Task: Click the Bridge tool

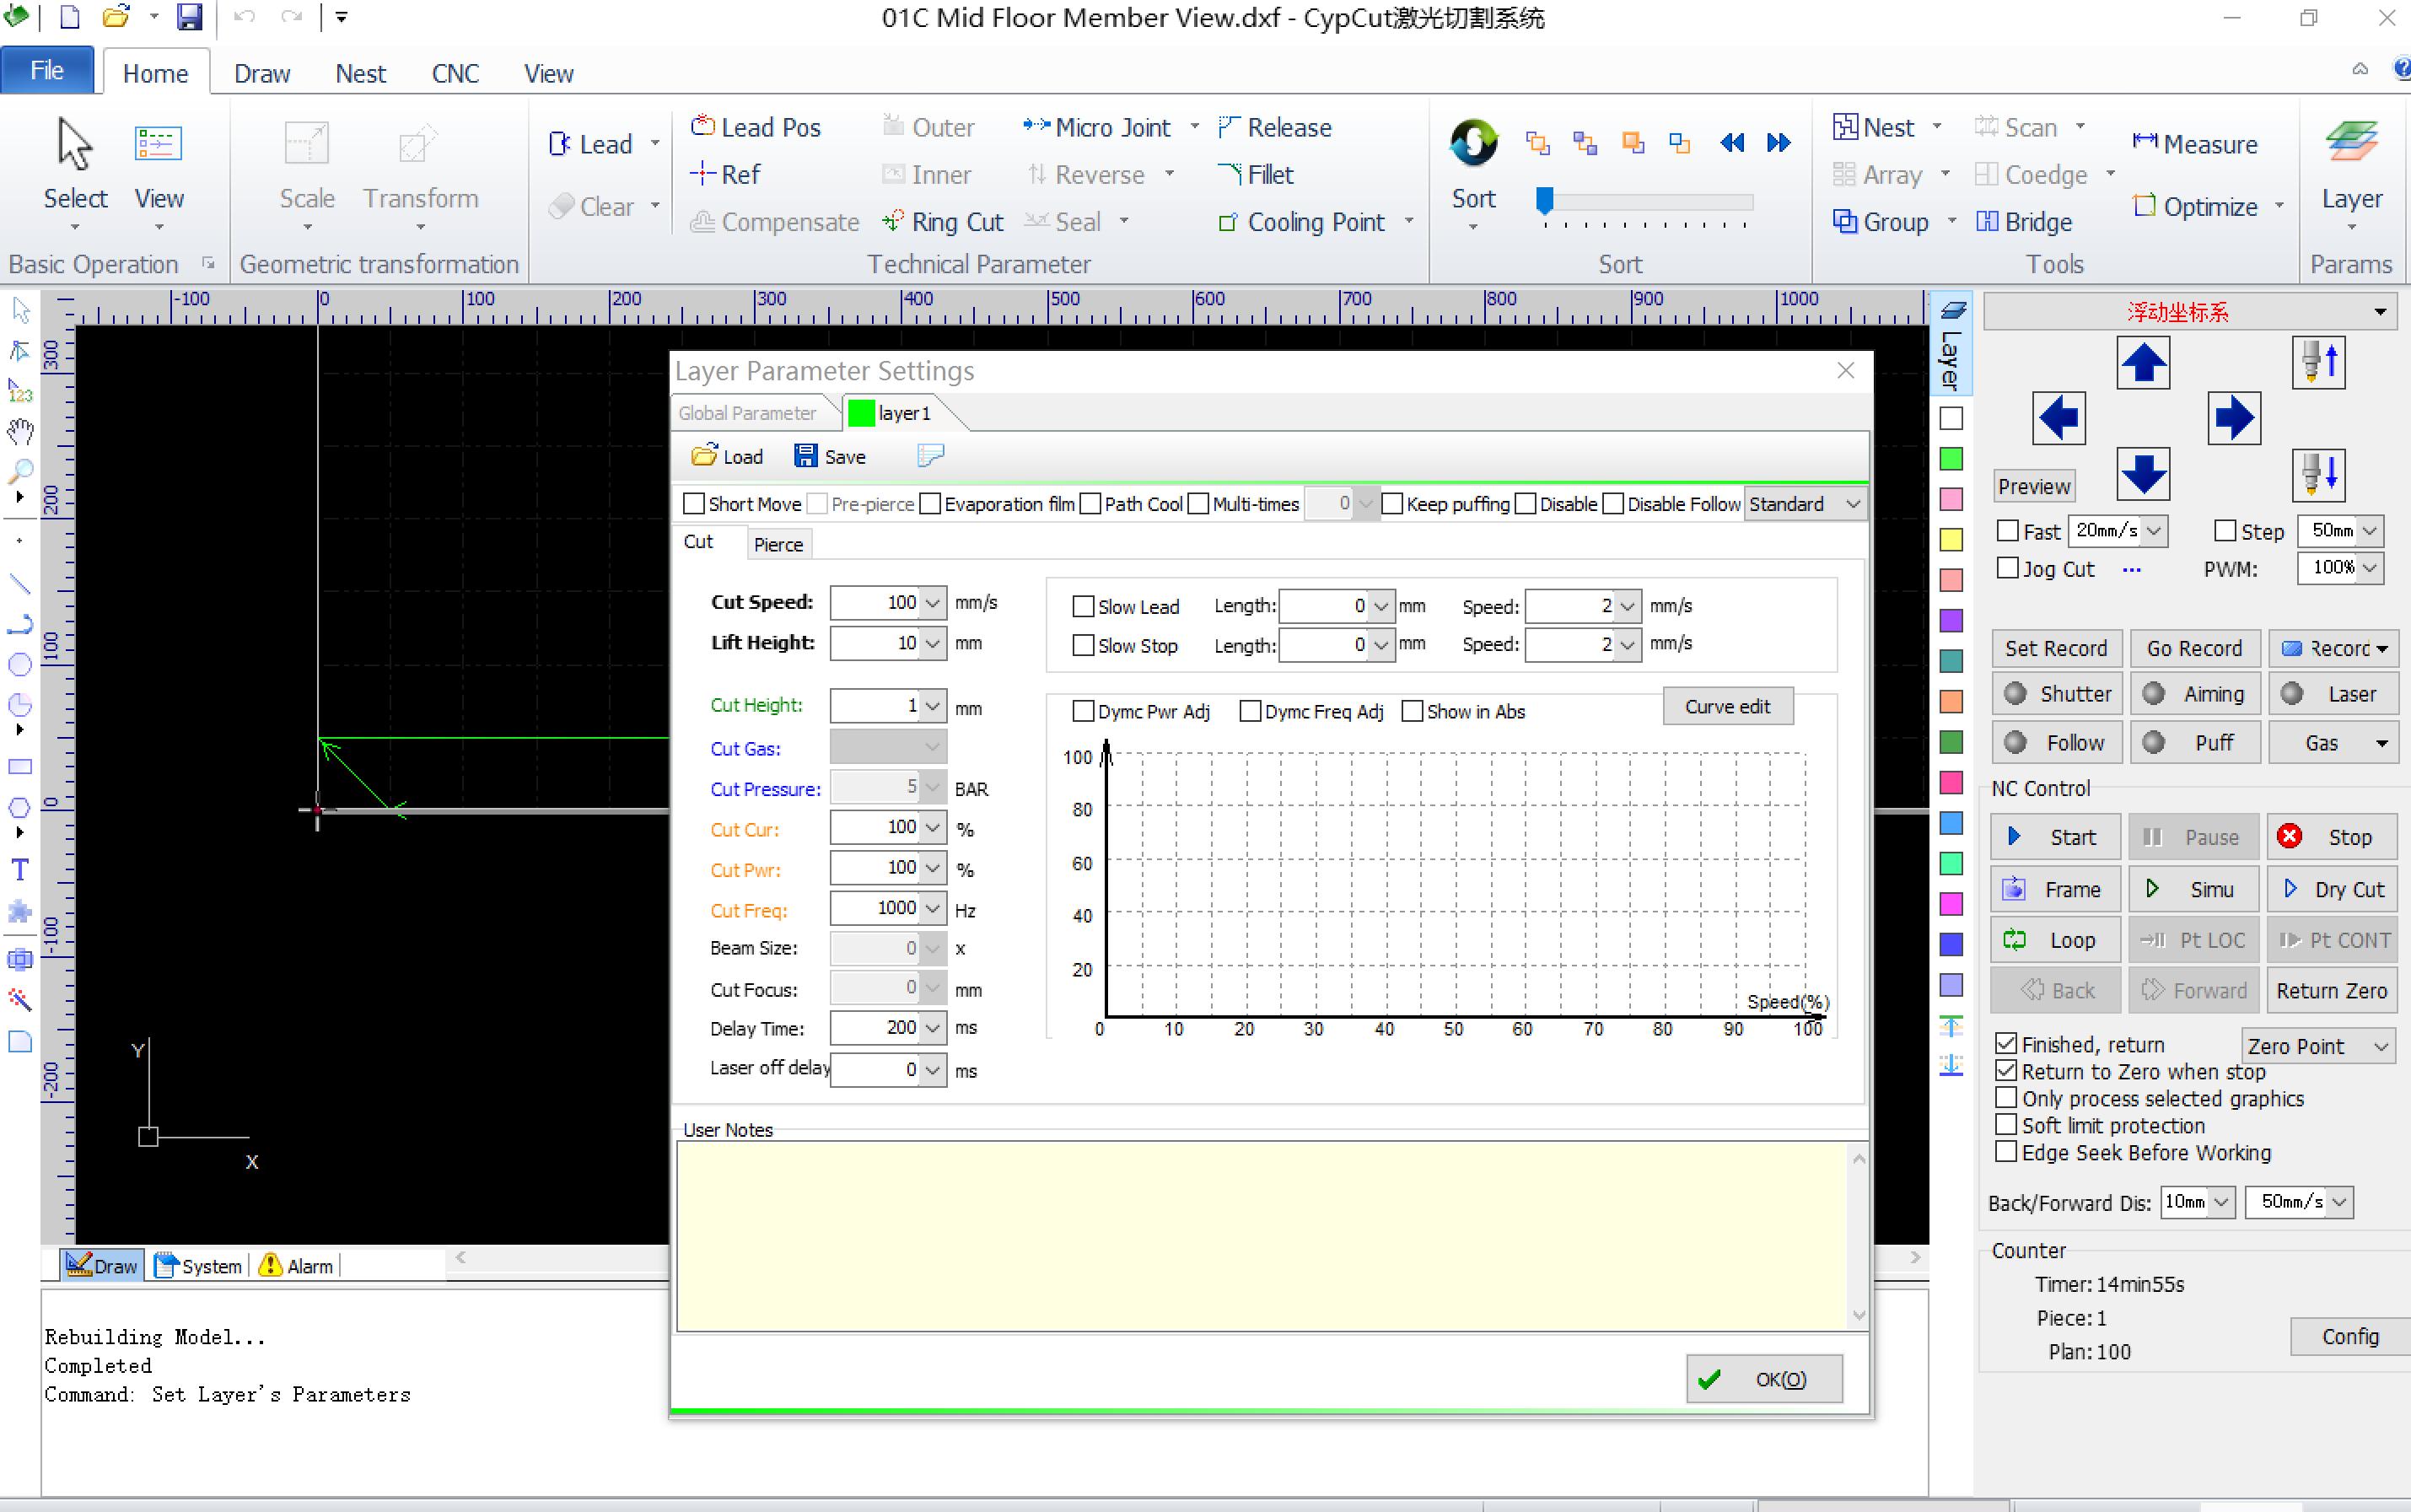Action: (x=2024, y=221)
